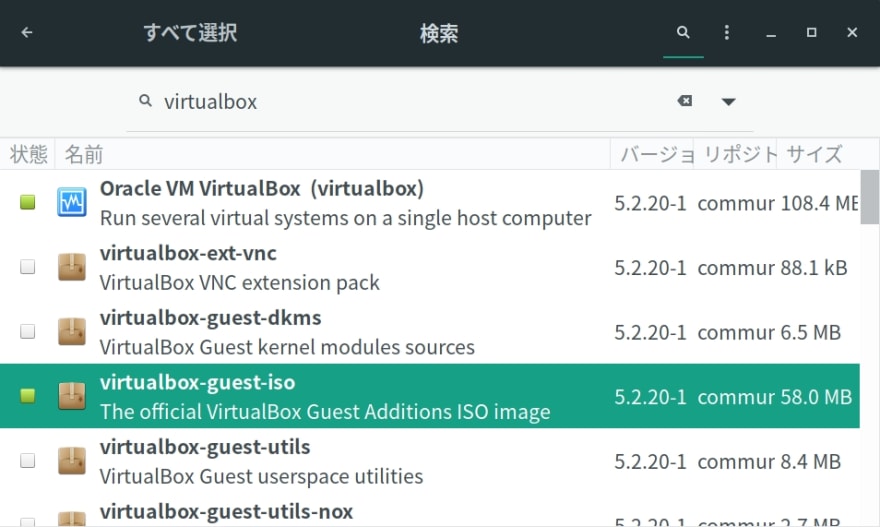Maximize the package manager window
This screenshot has width=880, height=527.
click(x=812, y=33)
